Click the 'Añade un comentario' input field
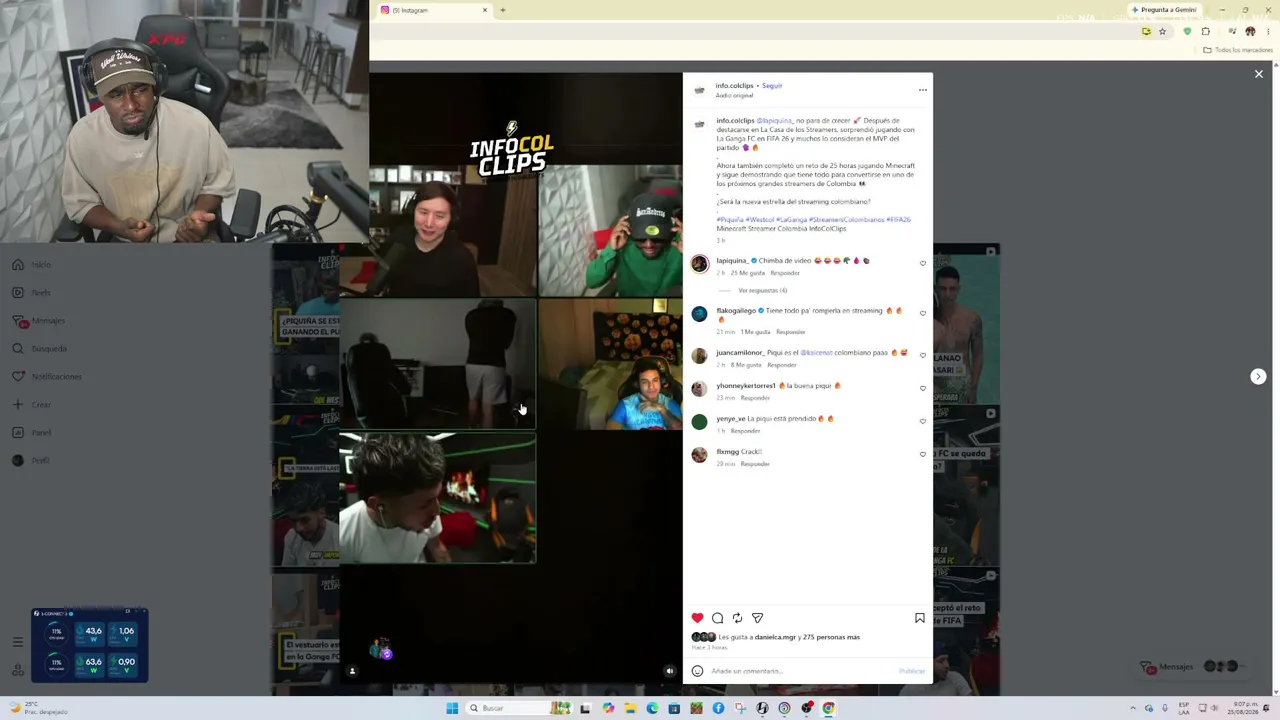This screenshot has width=1280, height=720. tap(802, 671)
